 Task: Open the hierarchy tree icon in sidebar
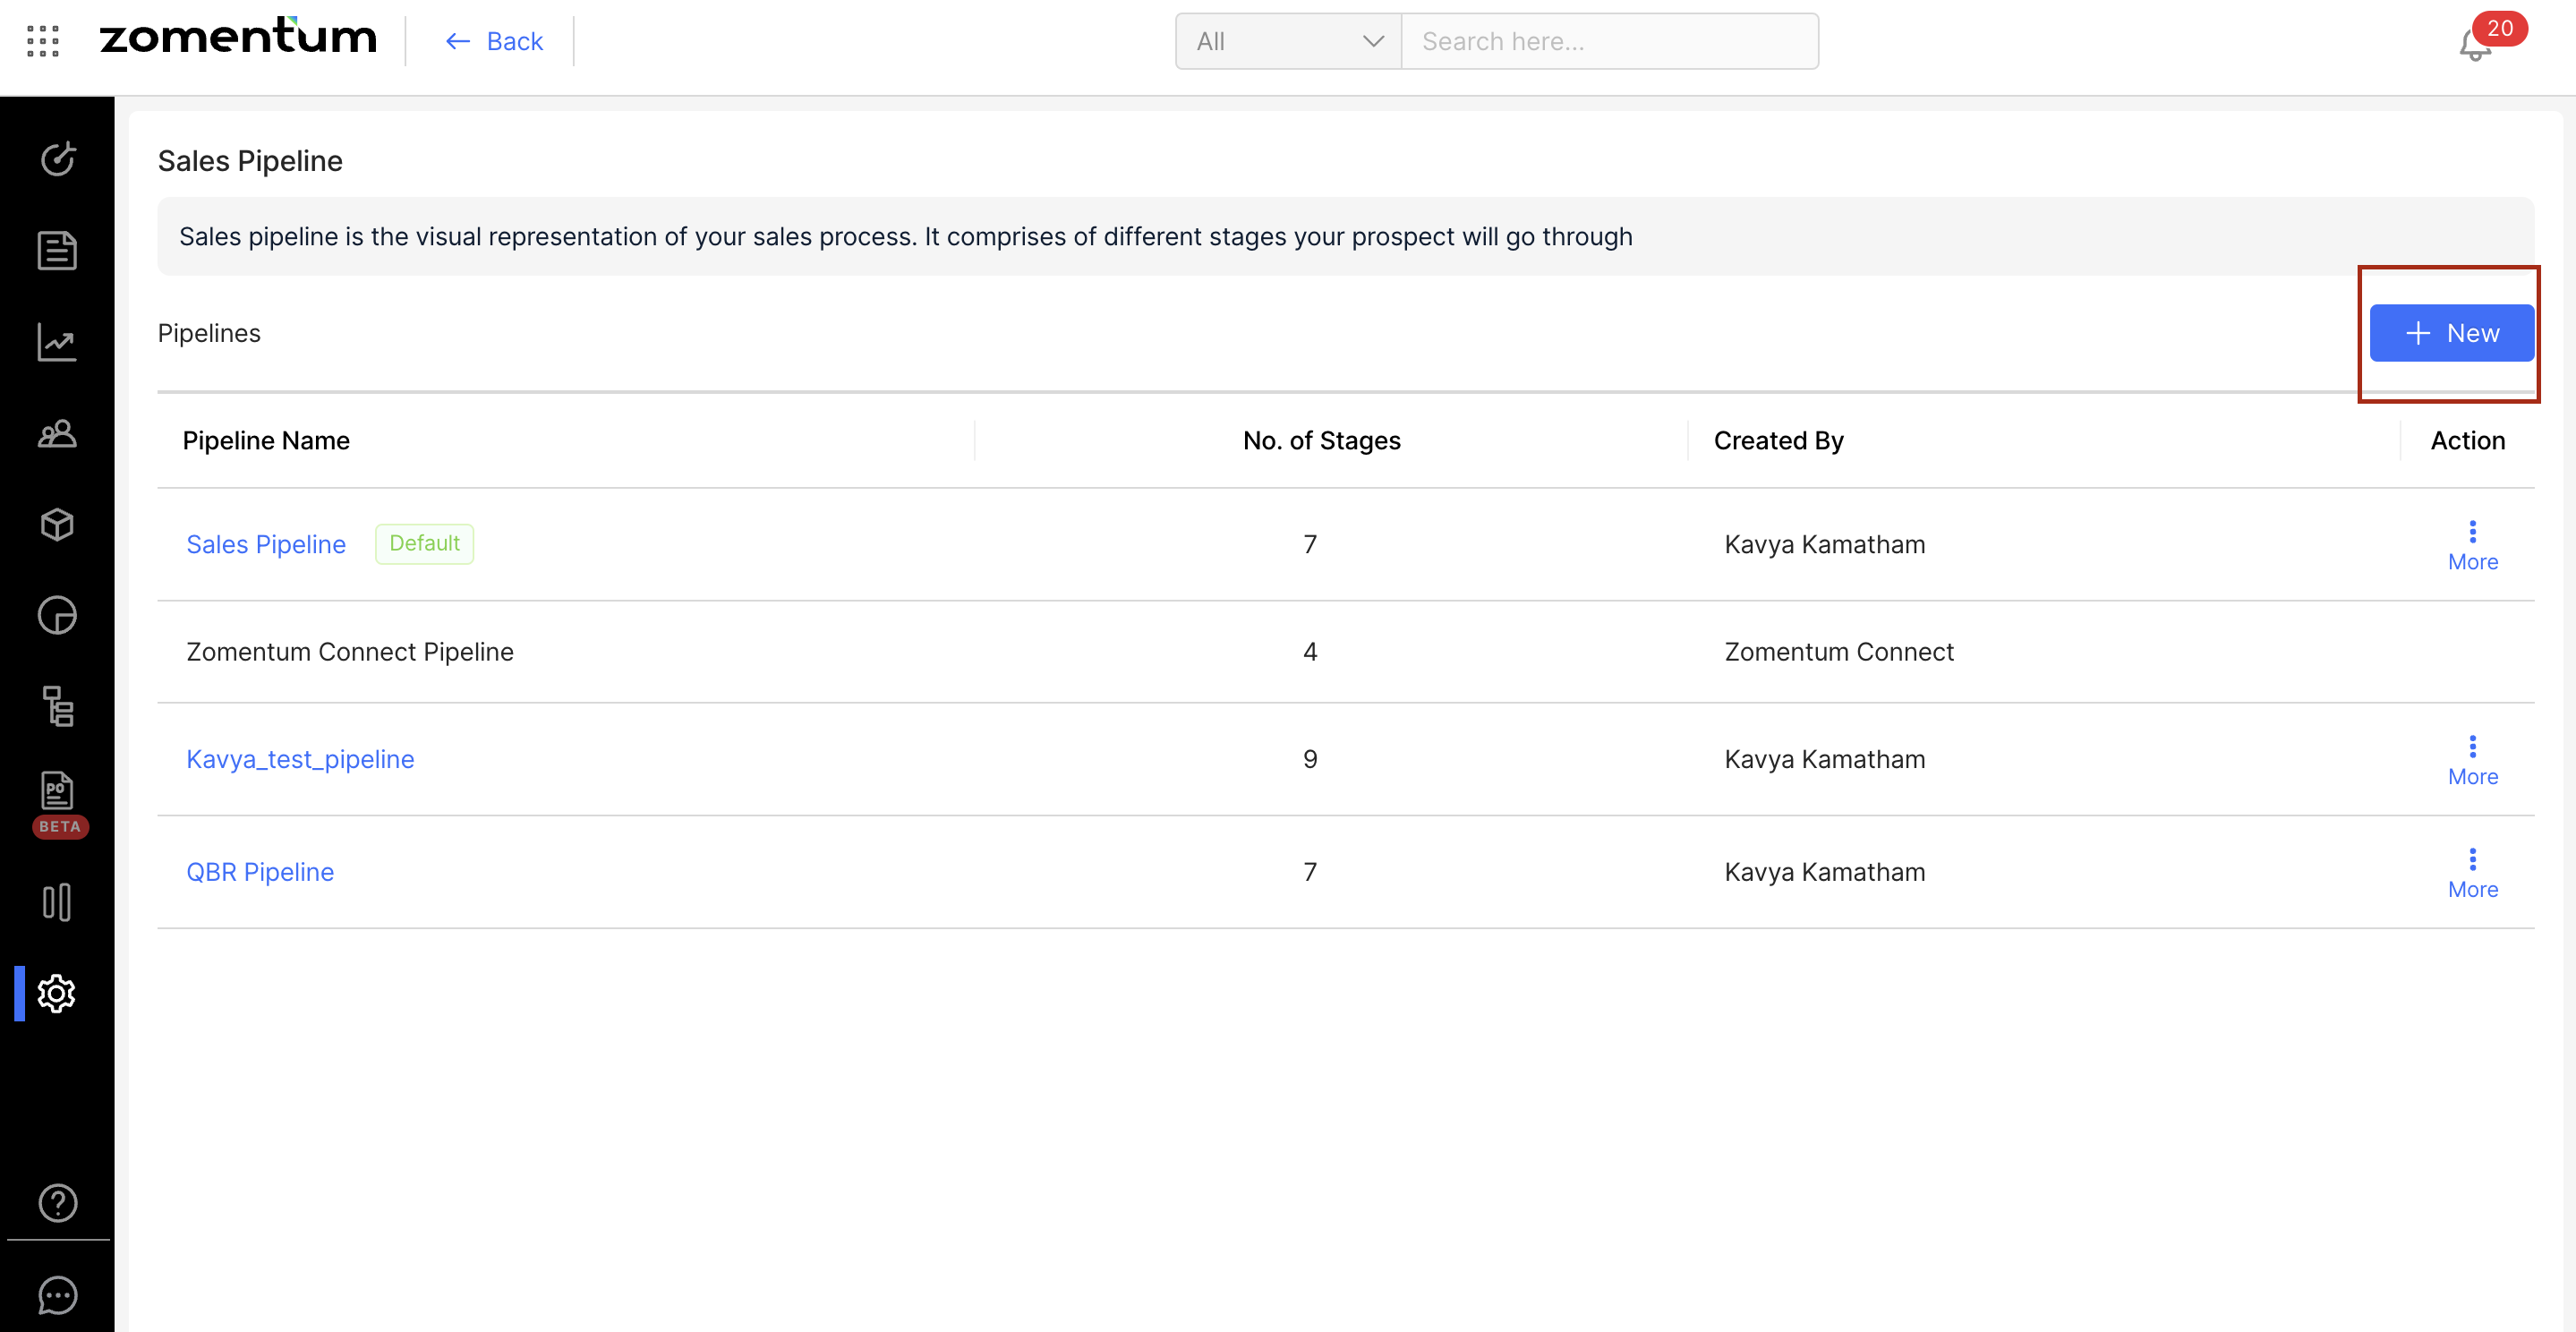(x=57, y=706)
